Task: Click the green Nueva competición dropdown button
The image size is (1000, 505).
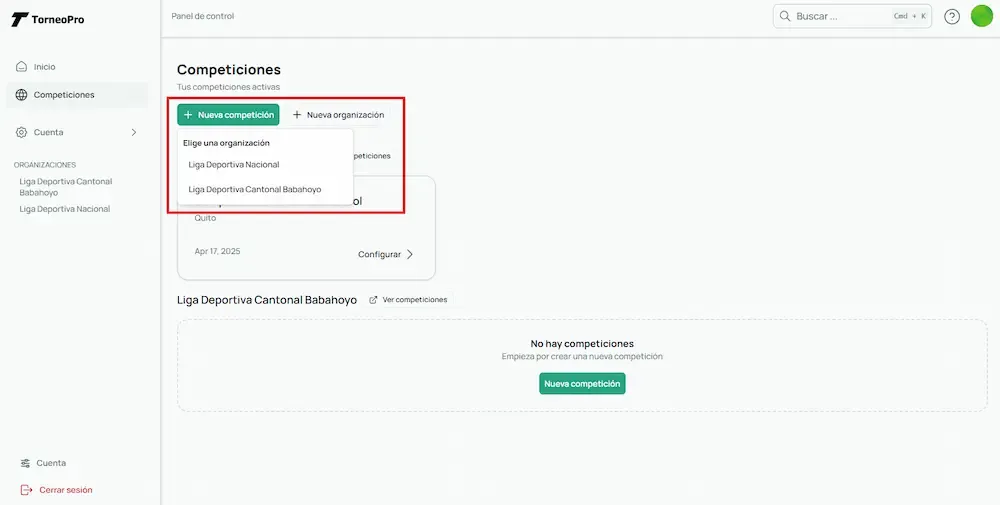Action: 228,115
